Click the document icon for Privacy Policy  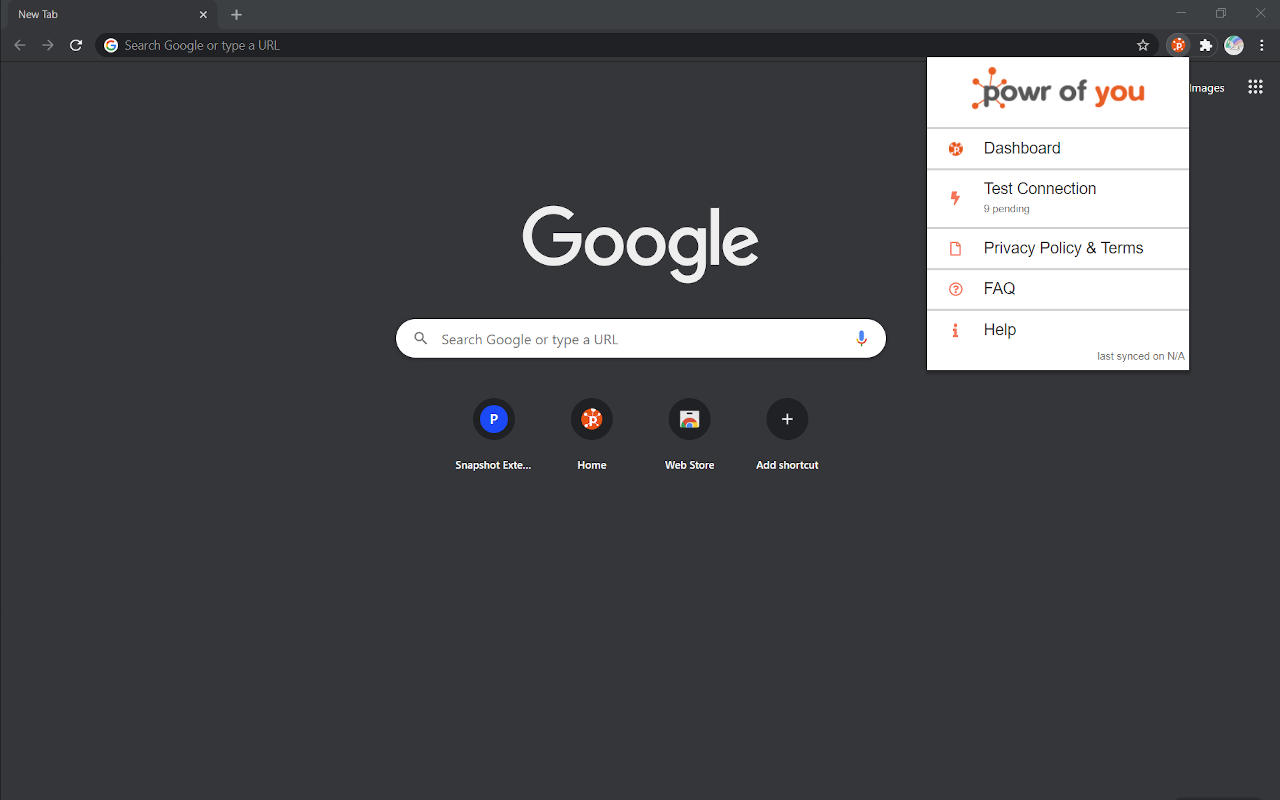click(x=955, y=249)
